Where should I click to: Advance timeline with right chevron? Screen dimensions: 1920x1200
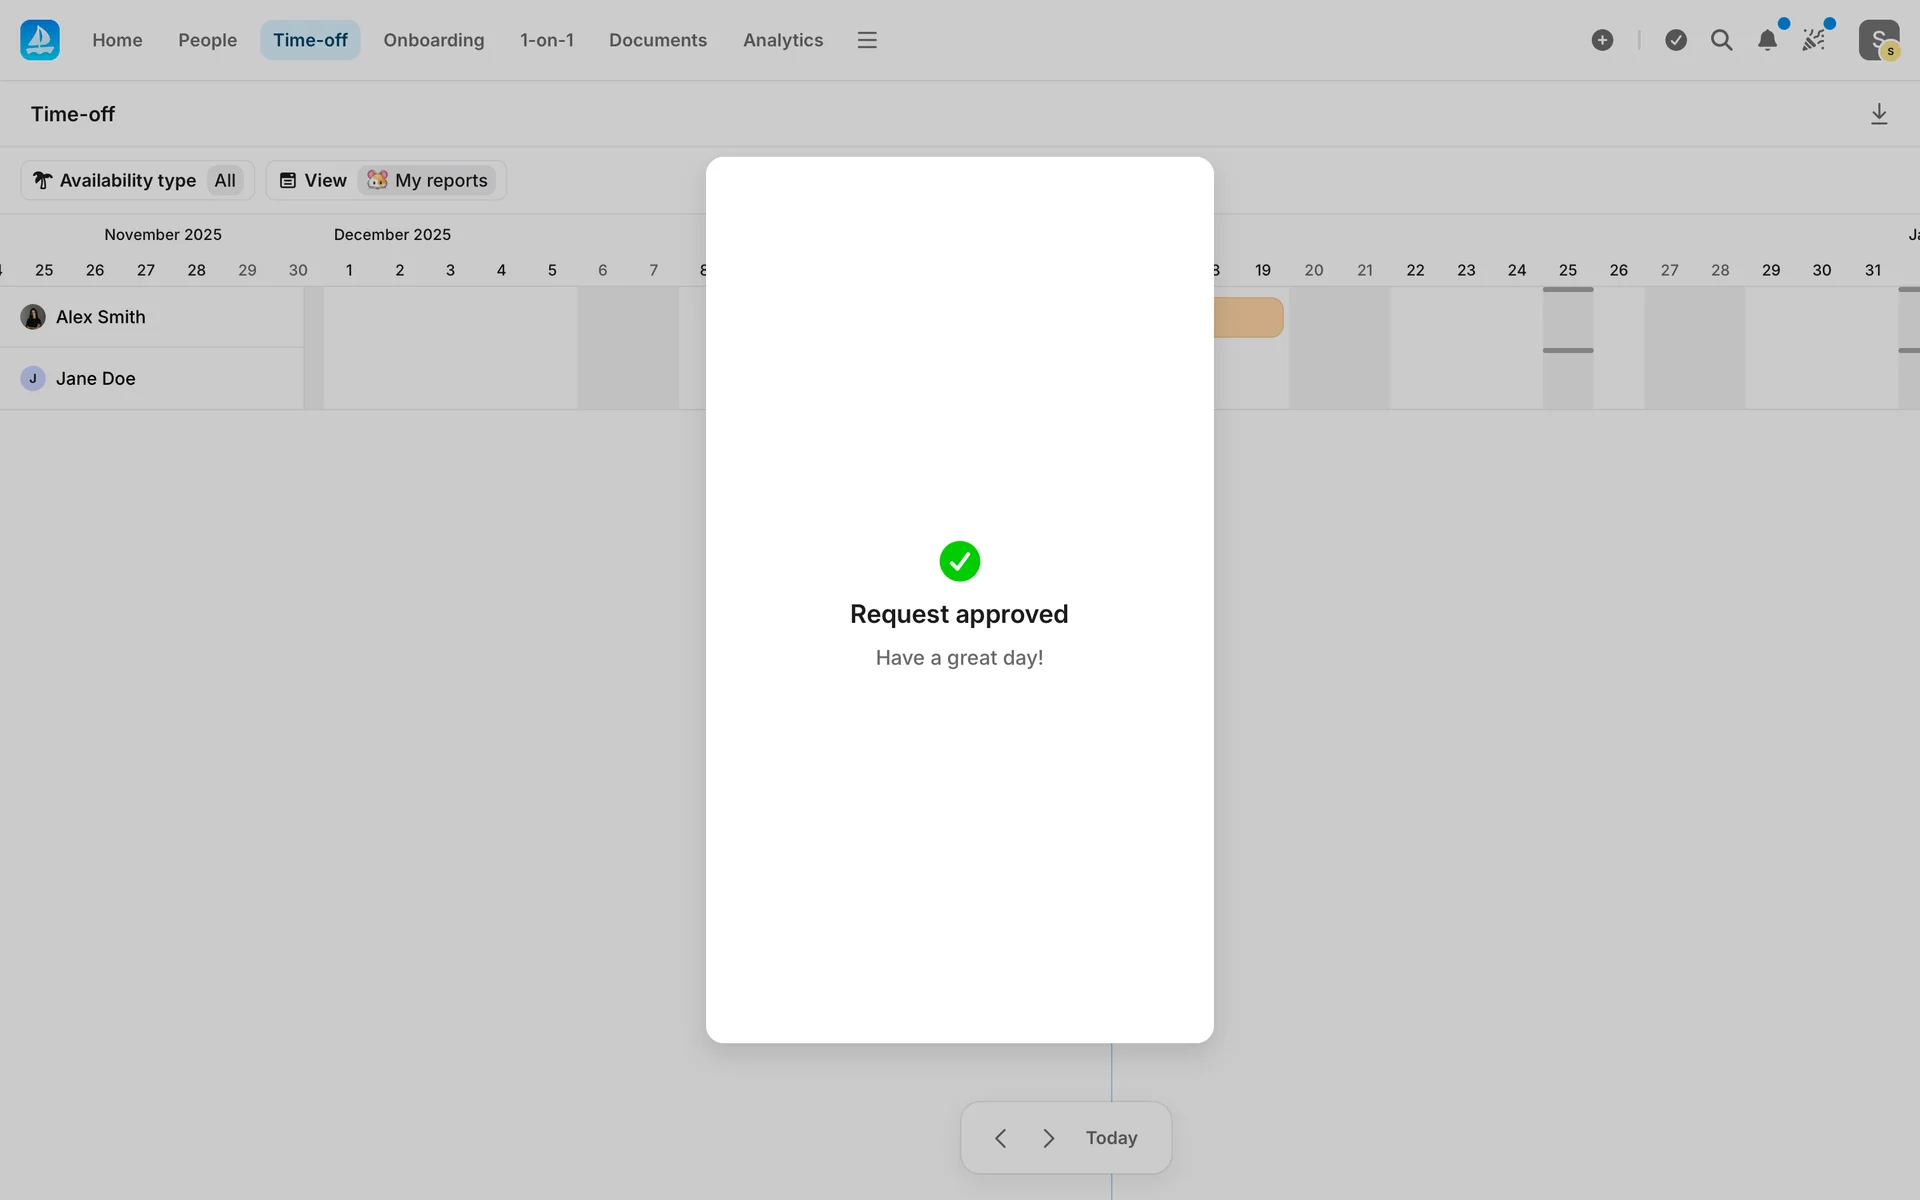click(1048, 1138)
